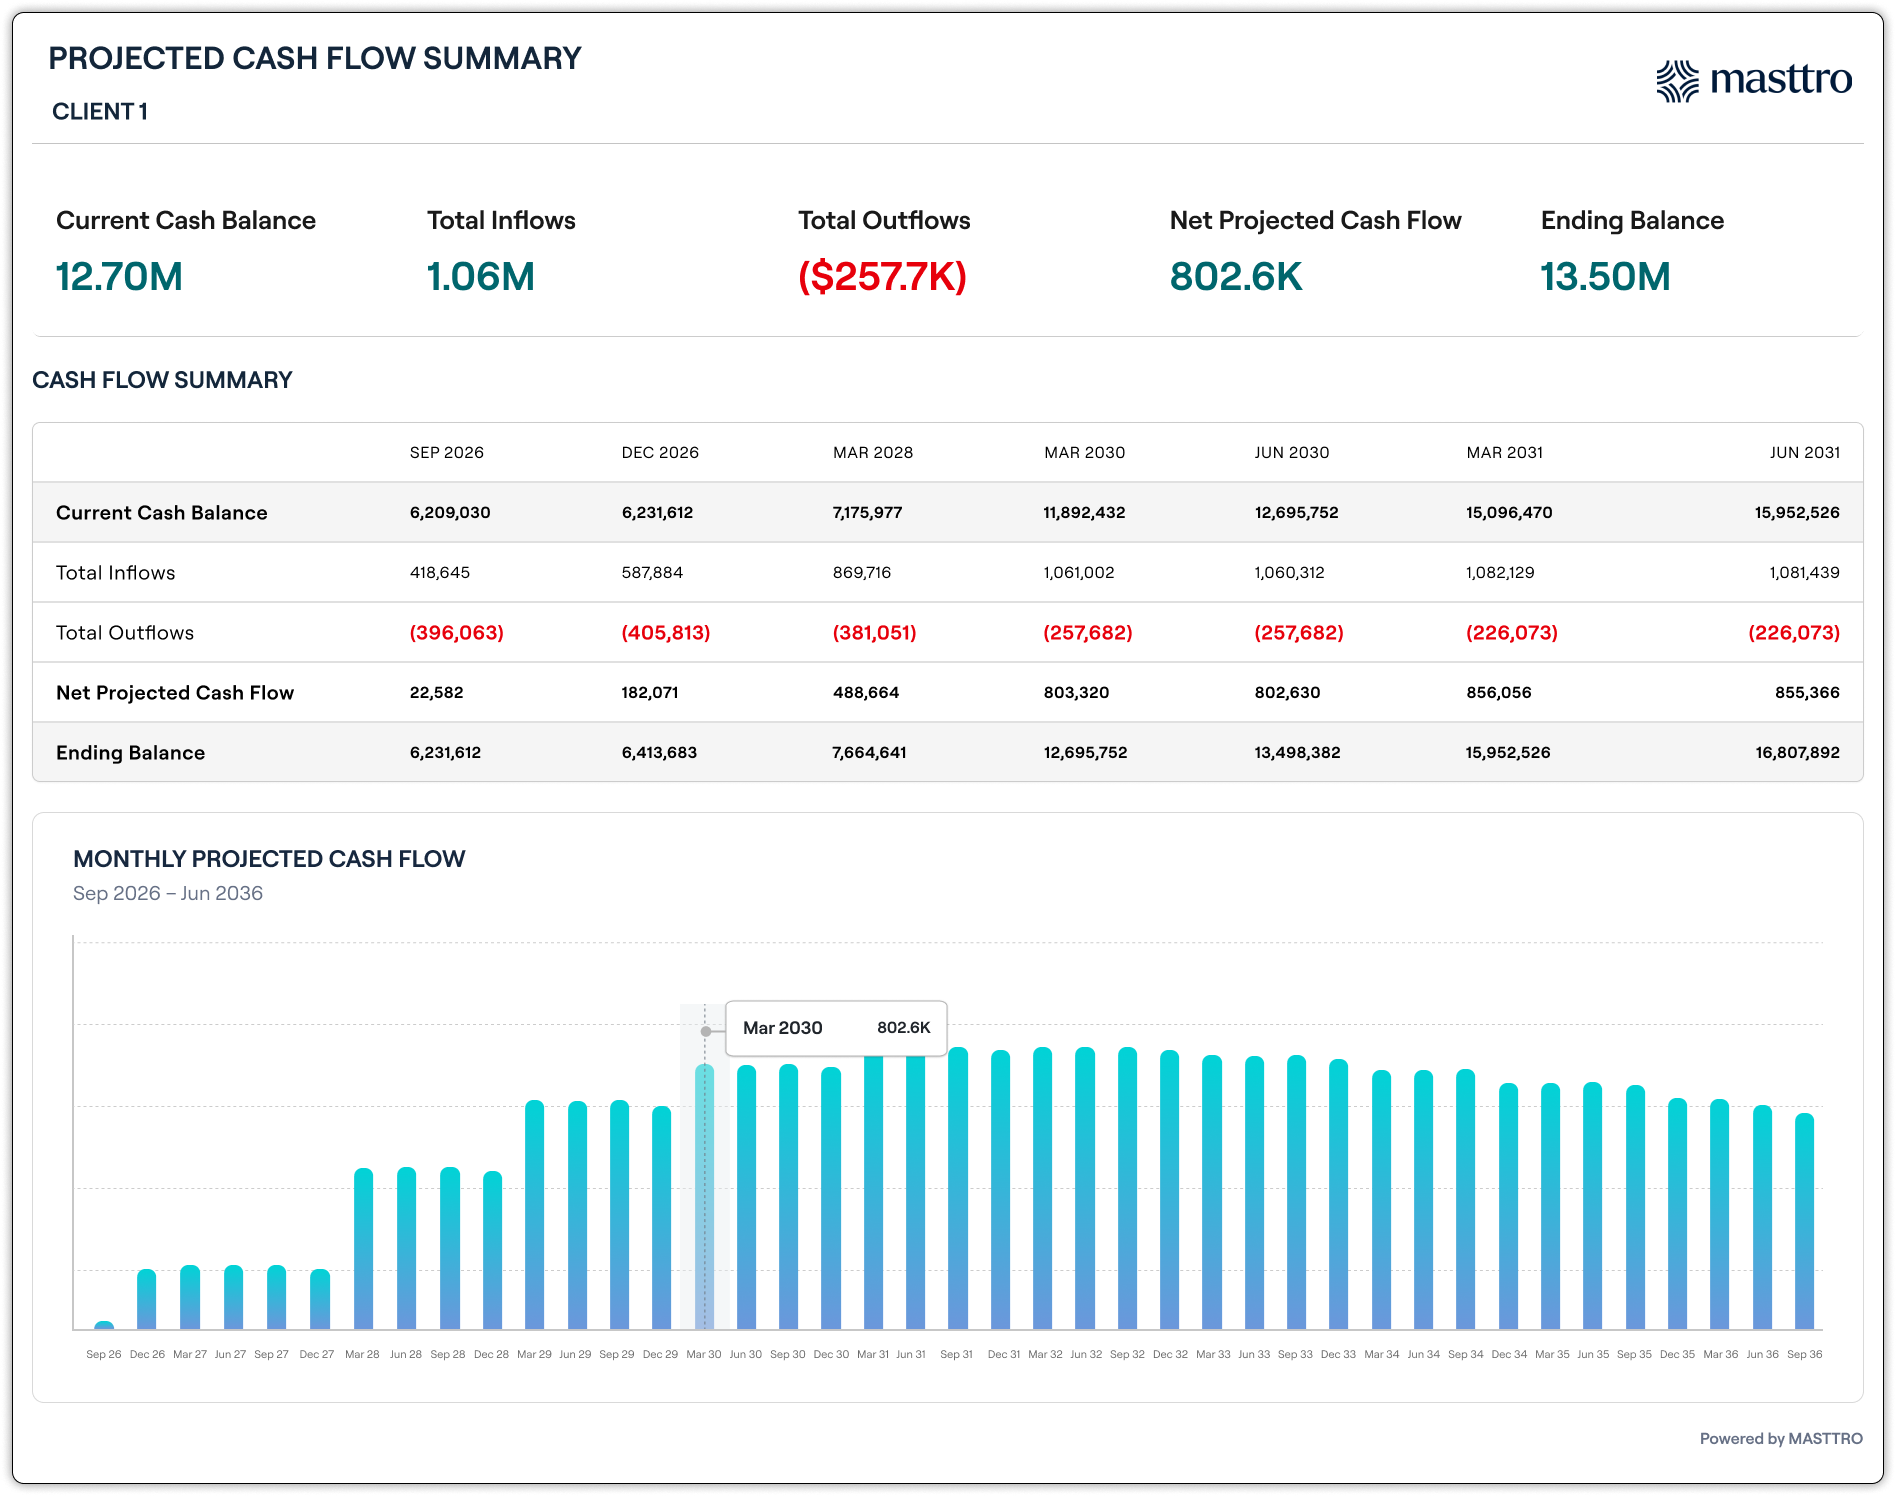Screen dimensions: 1896x1496
Task: Select the SEP 2026 column header
Action: tap(446, 452)
